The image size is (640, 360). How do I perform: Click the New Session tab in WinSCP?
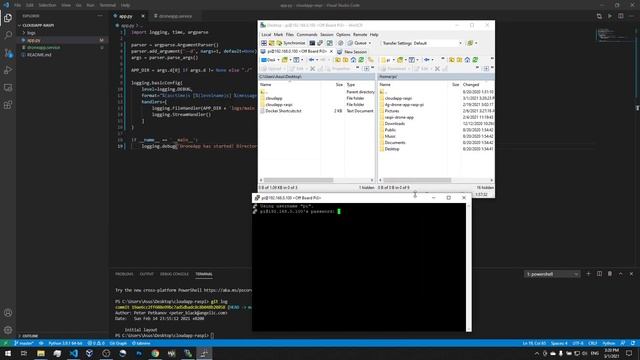click(x=352, y=52)
